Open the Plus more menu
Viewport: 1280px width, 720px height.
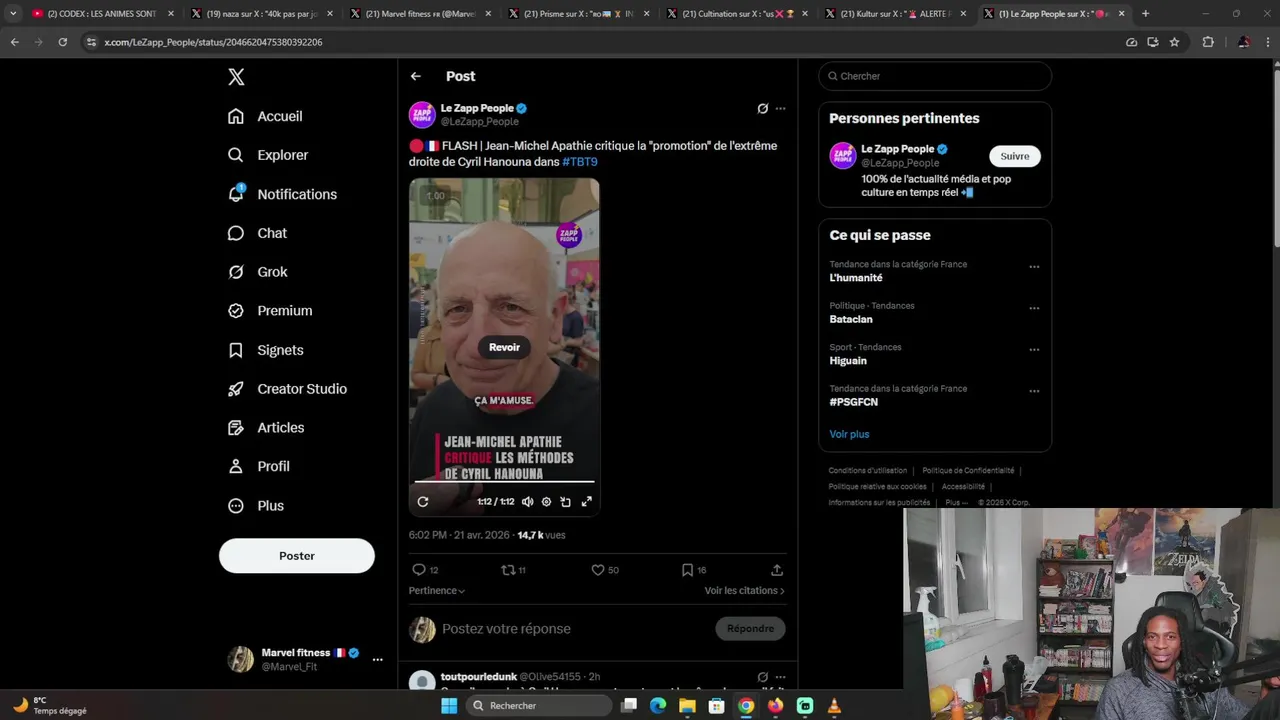tap(256, 506)
